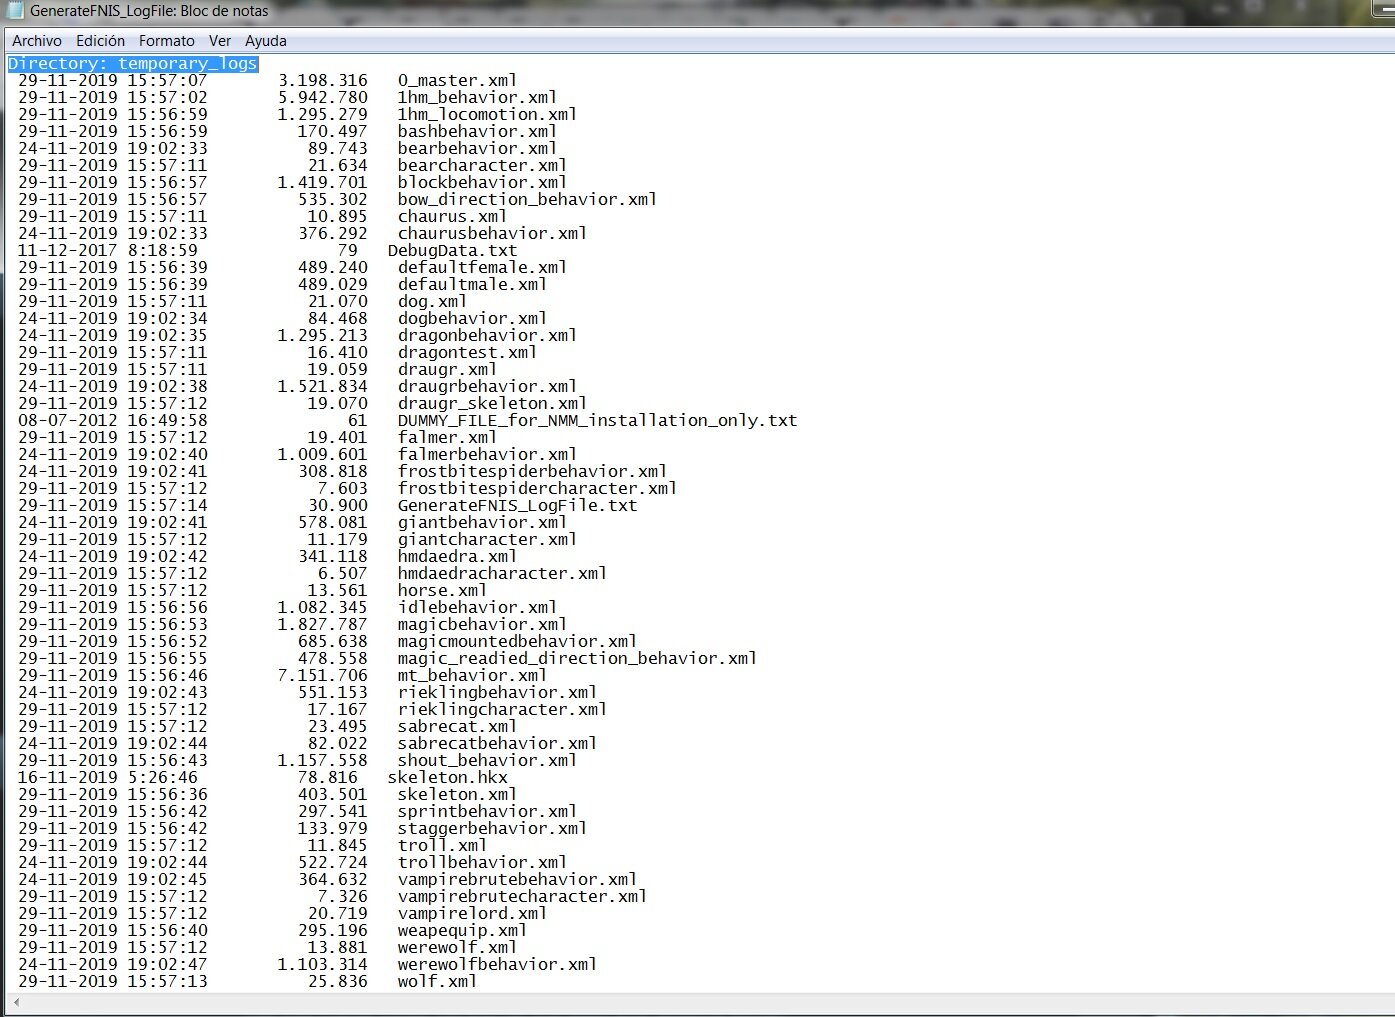Viewport: 1395px width, 1017px height.
Task: Click the text '0_master.xml'
Action: point(457,80)
